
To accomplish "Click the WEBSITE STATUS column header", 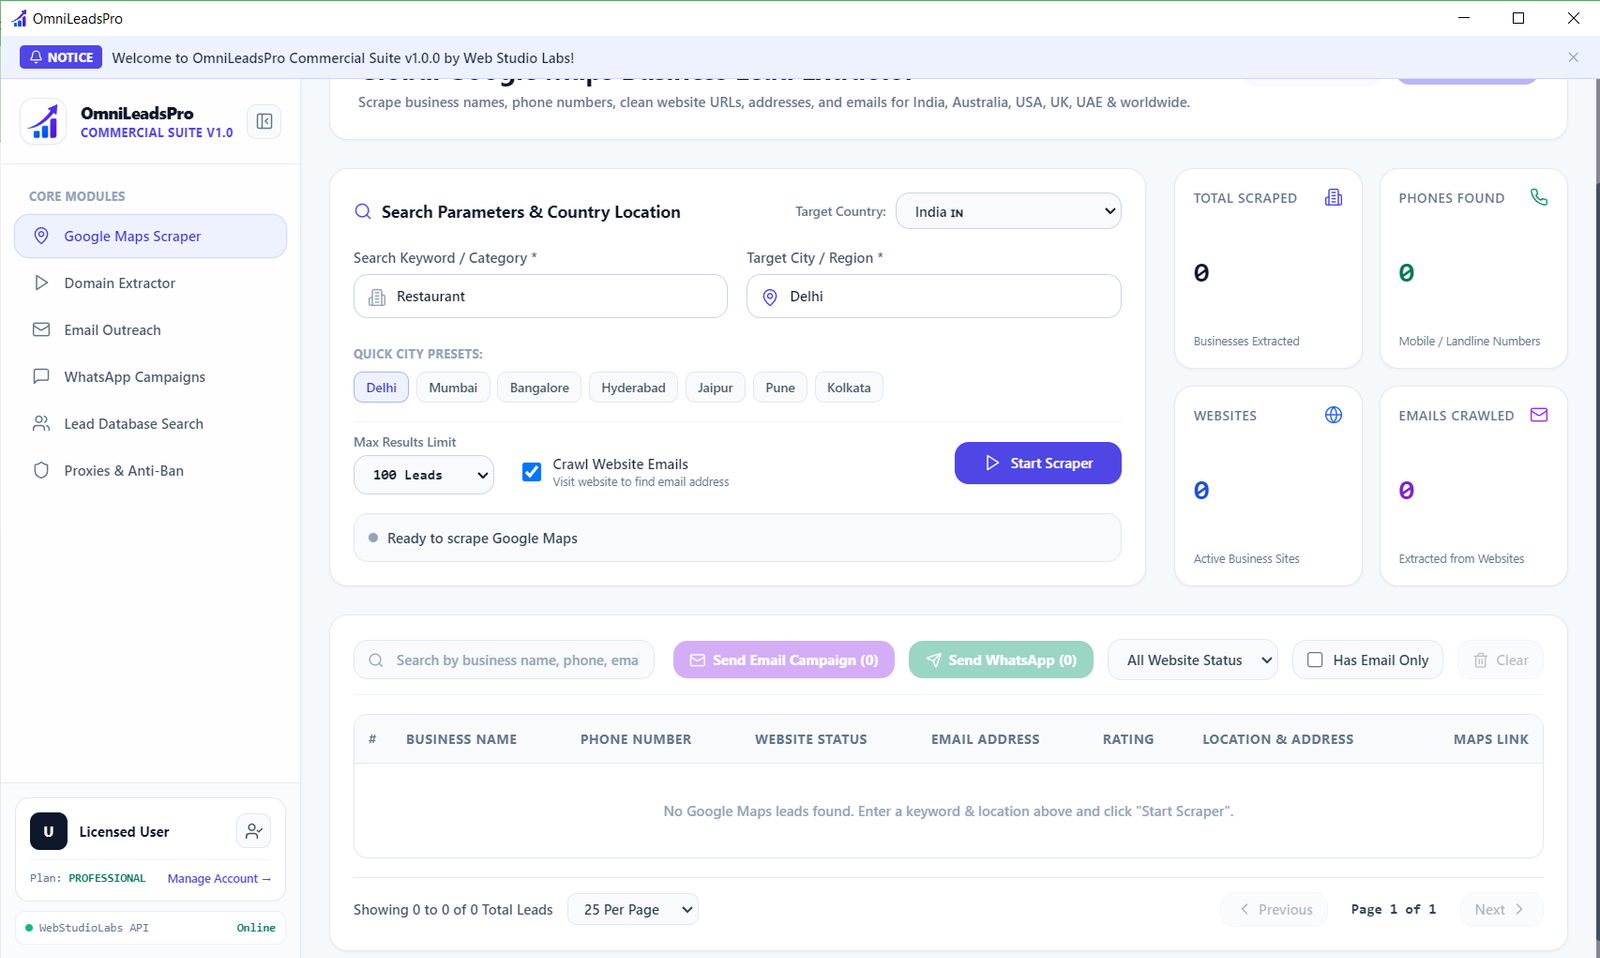I will (811, 739).
